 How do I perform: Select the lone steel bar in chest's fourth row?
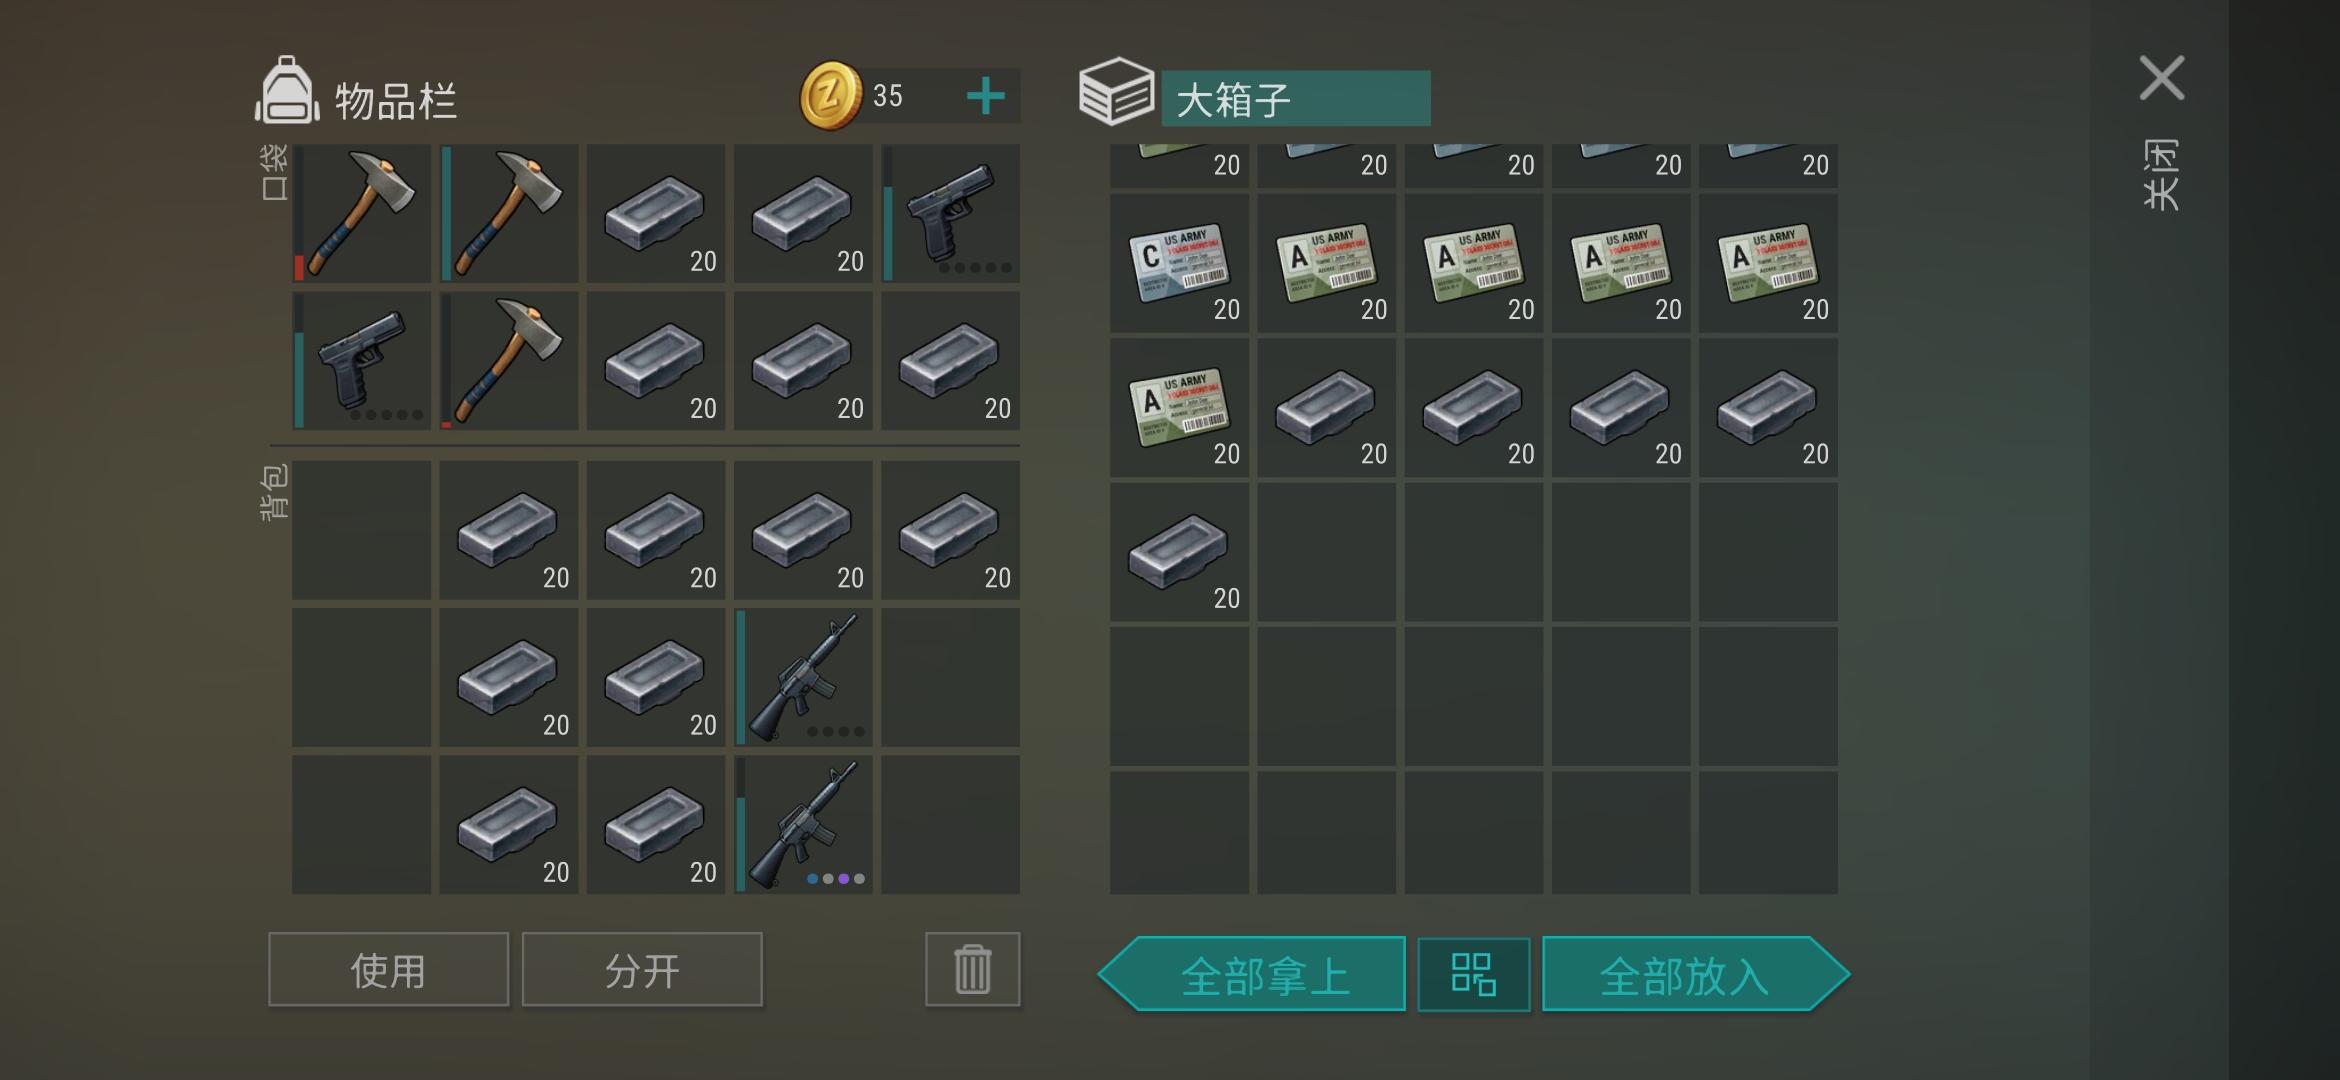tap(1179, 552)
